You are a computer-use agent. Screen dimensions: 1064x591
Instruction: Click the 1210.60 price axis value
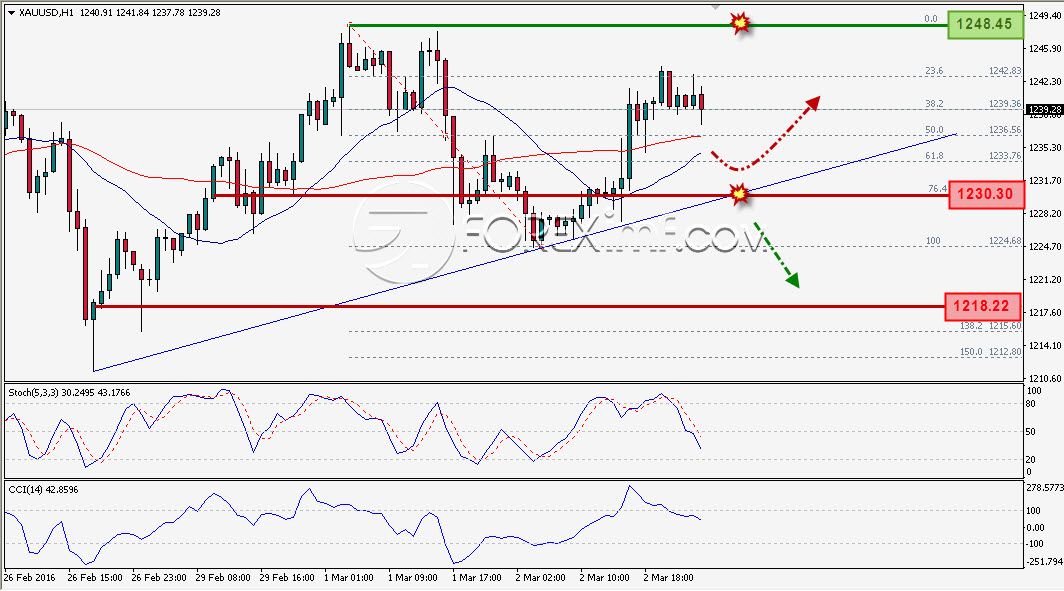point(1045,378)
